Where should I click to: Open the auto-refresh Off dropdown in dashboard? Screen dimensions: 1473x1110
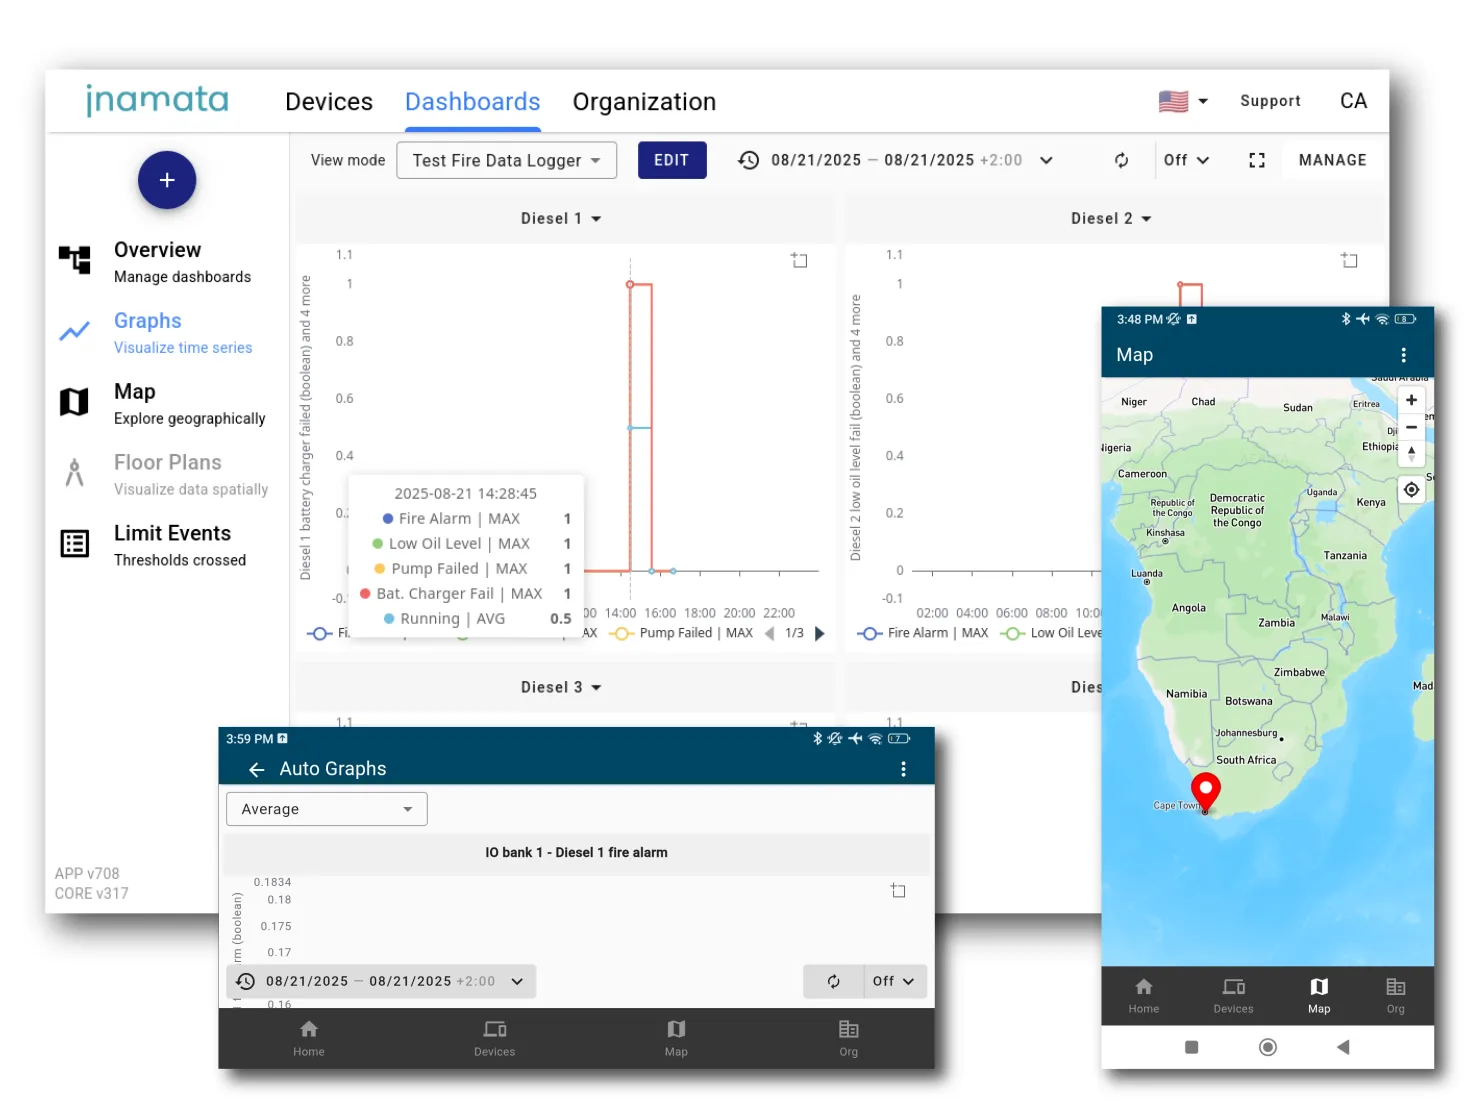[x=1186, y=160]
